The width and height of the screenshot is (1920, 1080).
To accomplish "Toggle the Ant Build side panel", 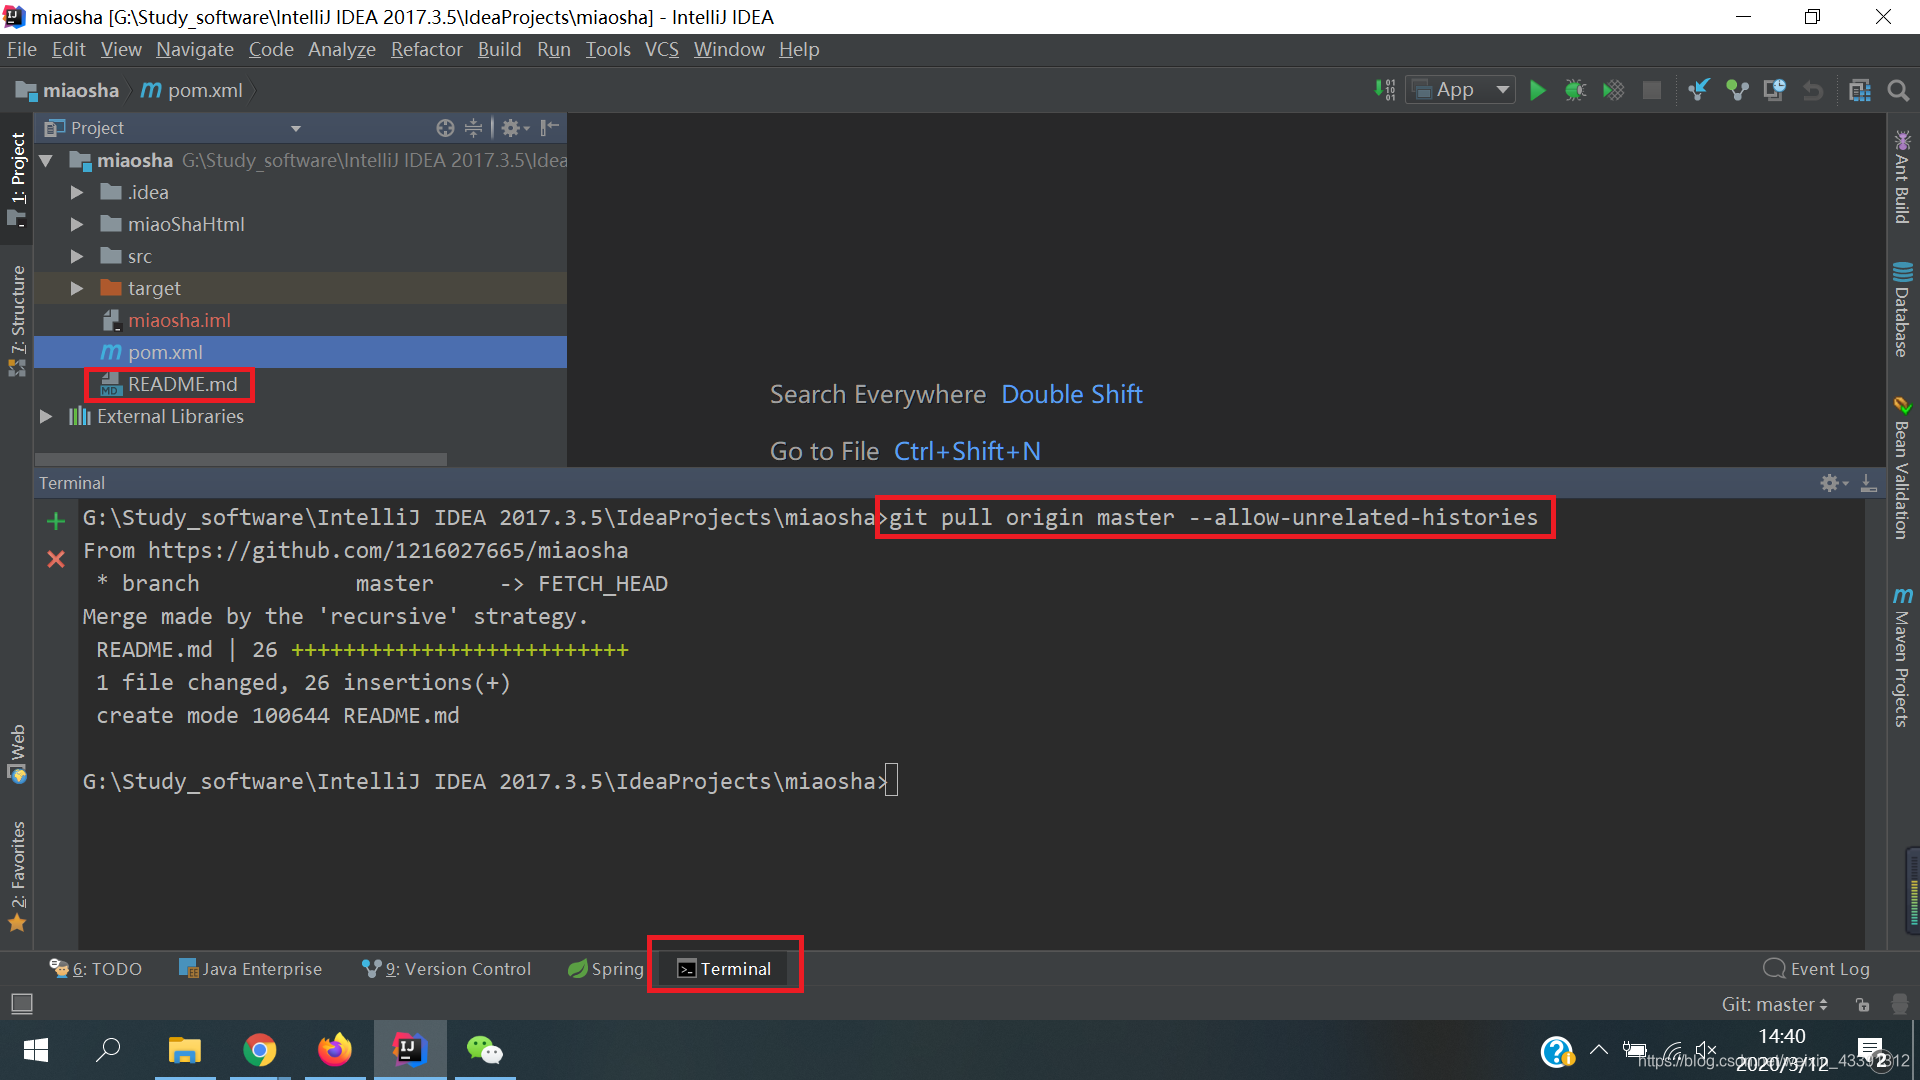I will tap(1903, 177).
